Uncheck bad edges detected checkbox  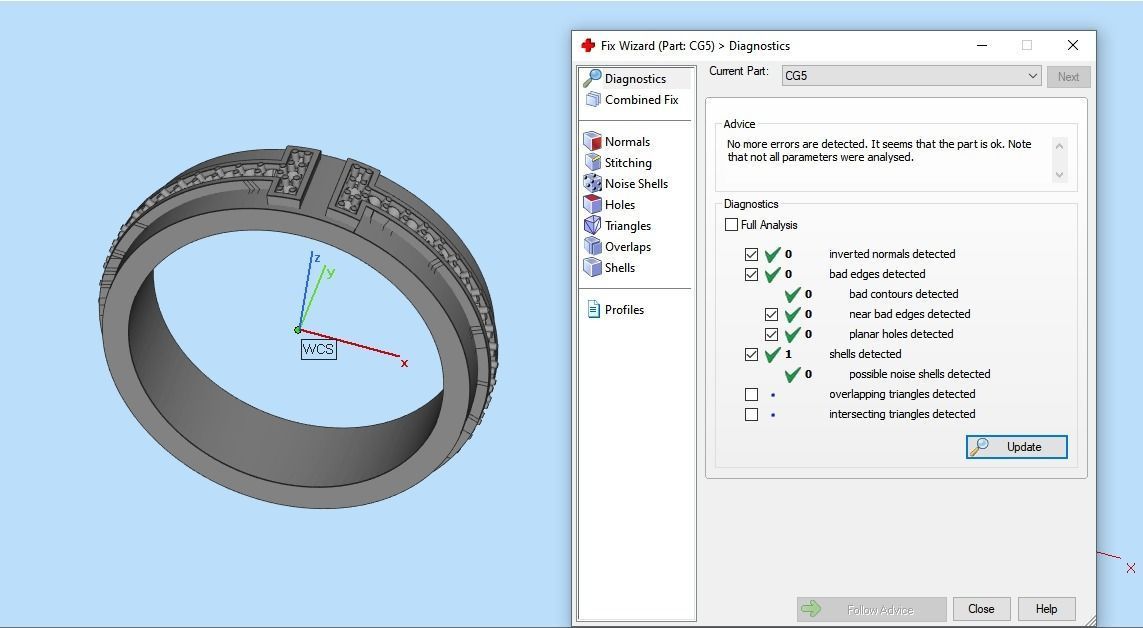tap(752, 275)
